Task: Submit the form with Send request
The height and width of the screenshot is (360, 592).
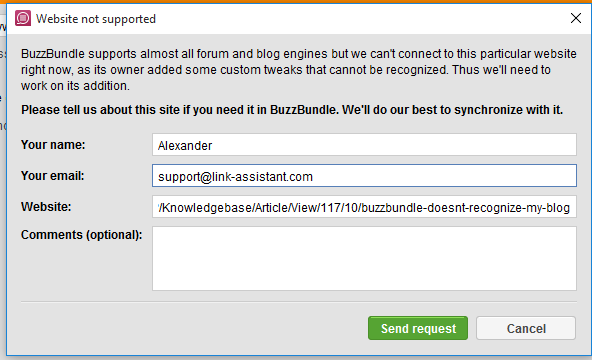Action: click(418, 328)
